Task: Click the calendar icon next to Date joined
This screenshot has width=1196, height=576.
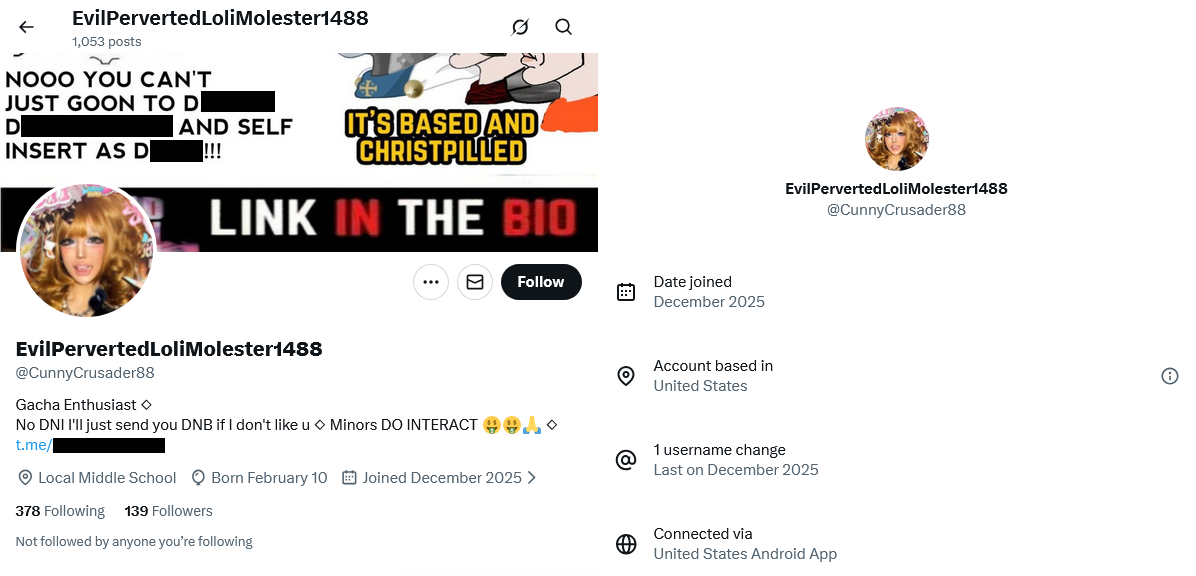Action: pyautogui.click(x=626, y=291)
